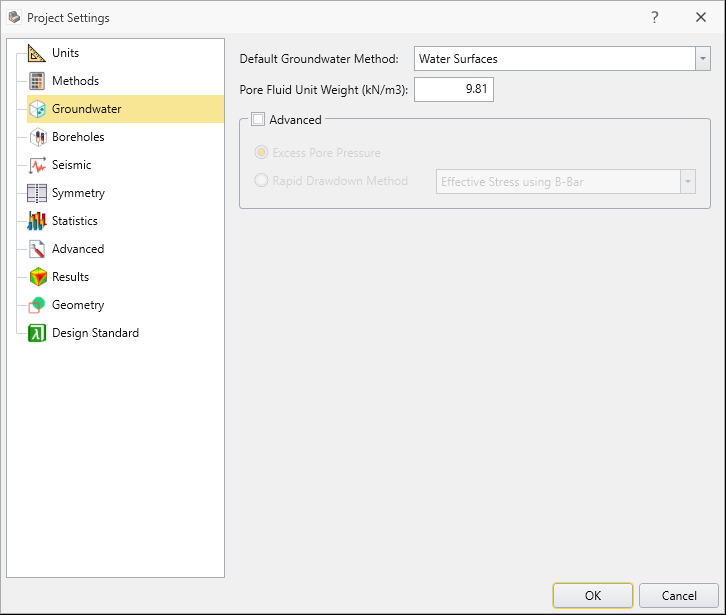
Task: Show the Results settings page
Action: pyautogui.click(x=70, y=277)
